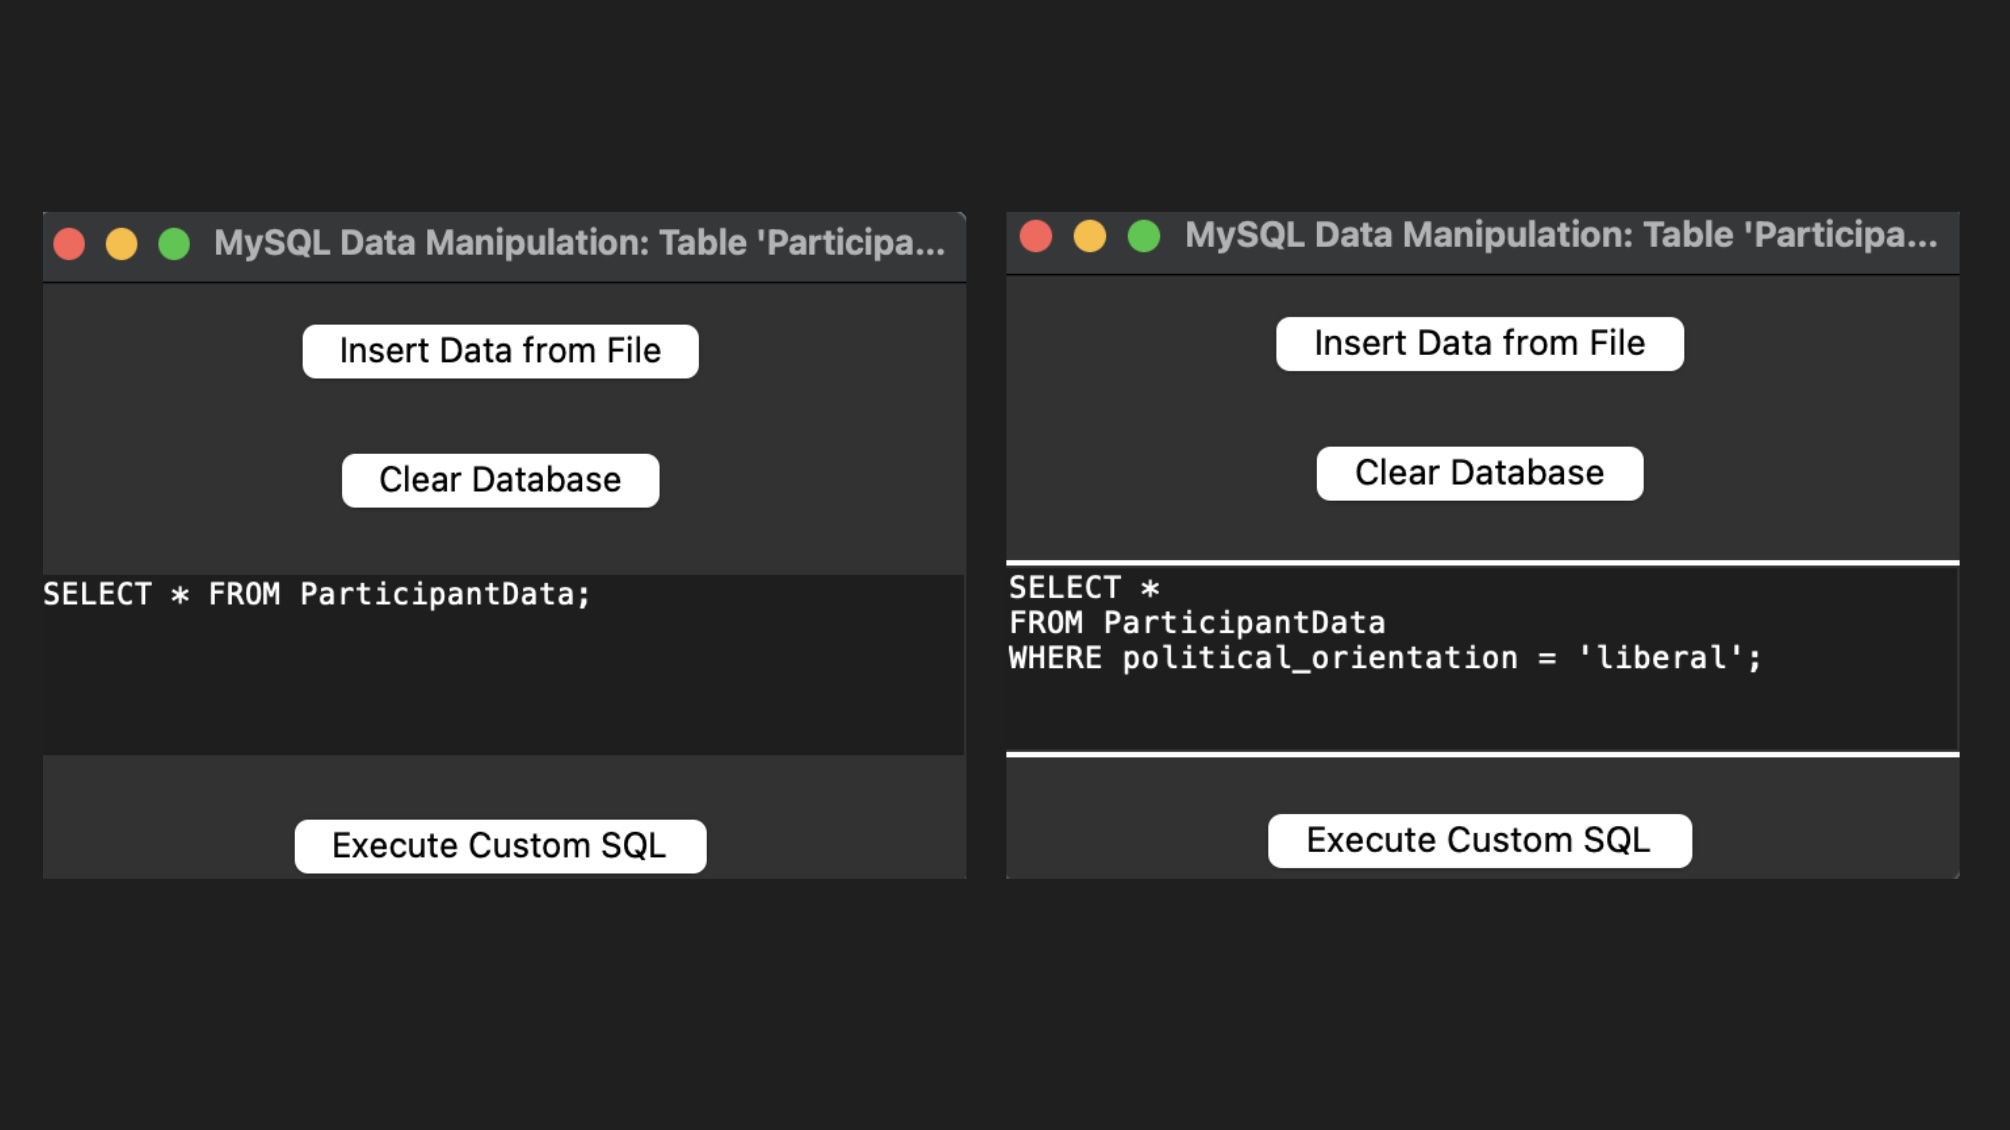Click the yellow minimize button on right window
This screenshot has height=1130, width=2010.
point(1089,237)
